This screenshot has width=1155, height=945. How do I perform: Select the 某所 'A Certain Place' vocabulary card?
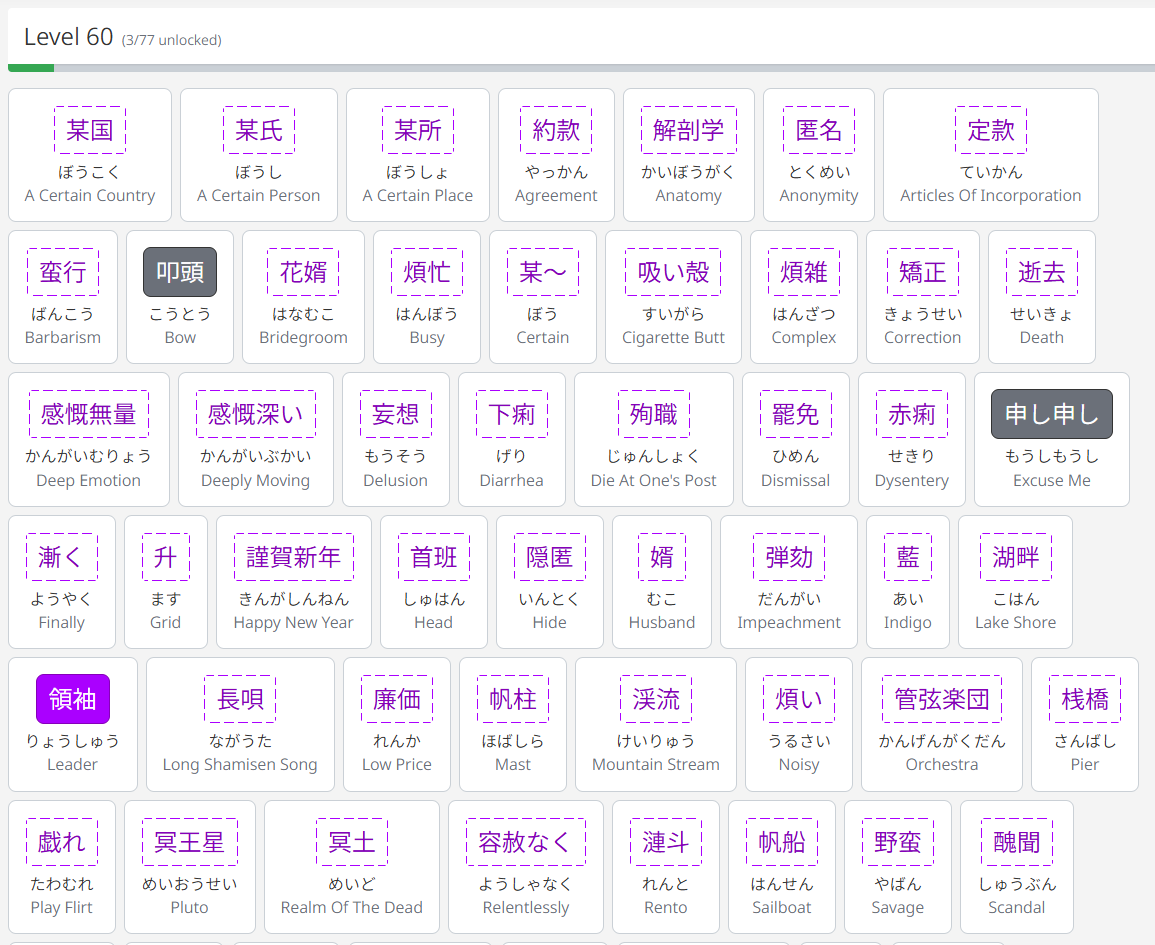tap(418, 155)
